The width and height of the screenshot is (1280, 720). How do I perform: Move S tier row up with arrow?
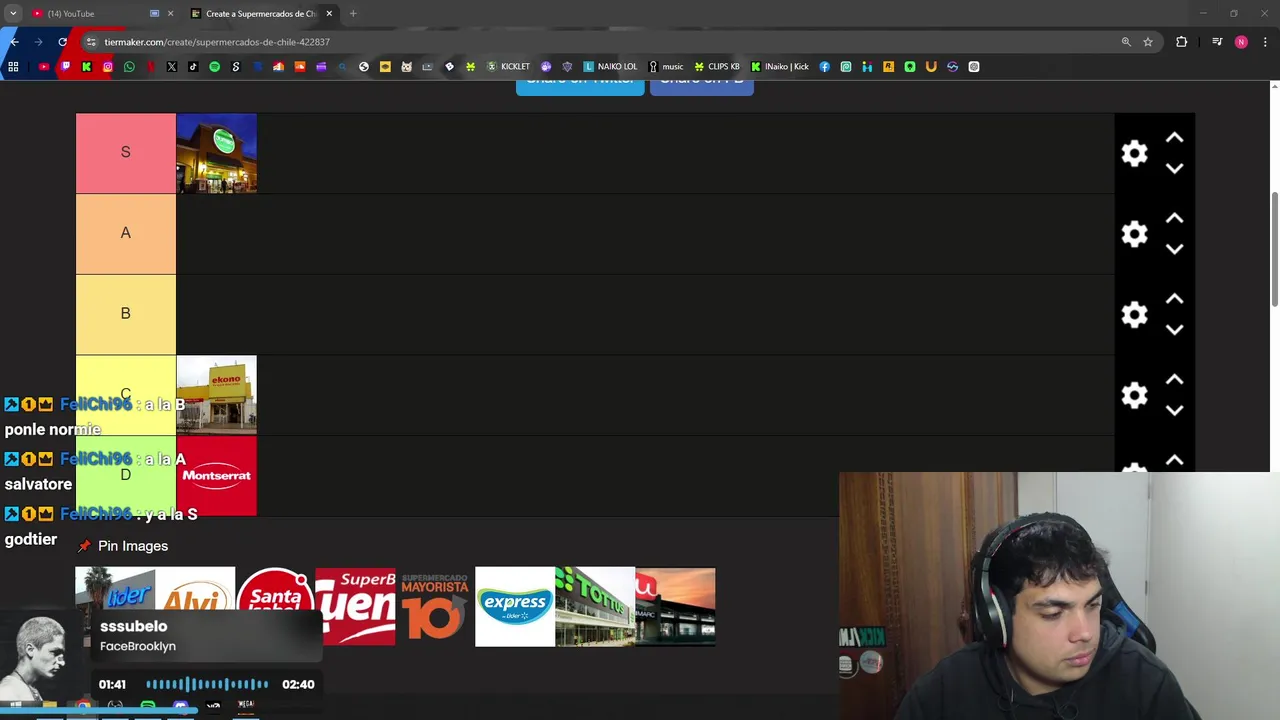pyautogui.click(x=1174, y=138)
